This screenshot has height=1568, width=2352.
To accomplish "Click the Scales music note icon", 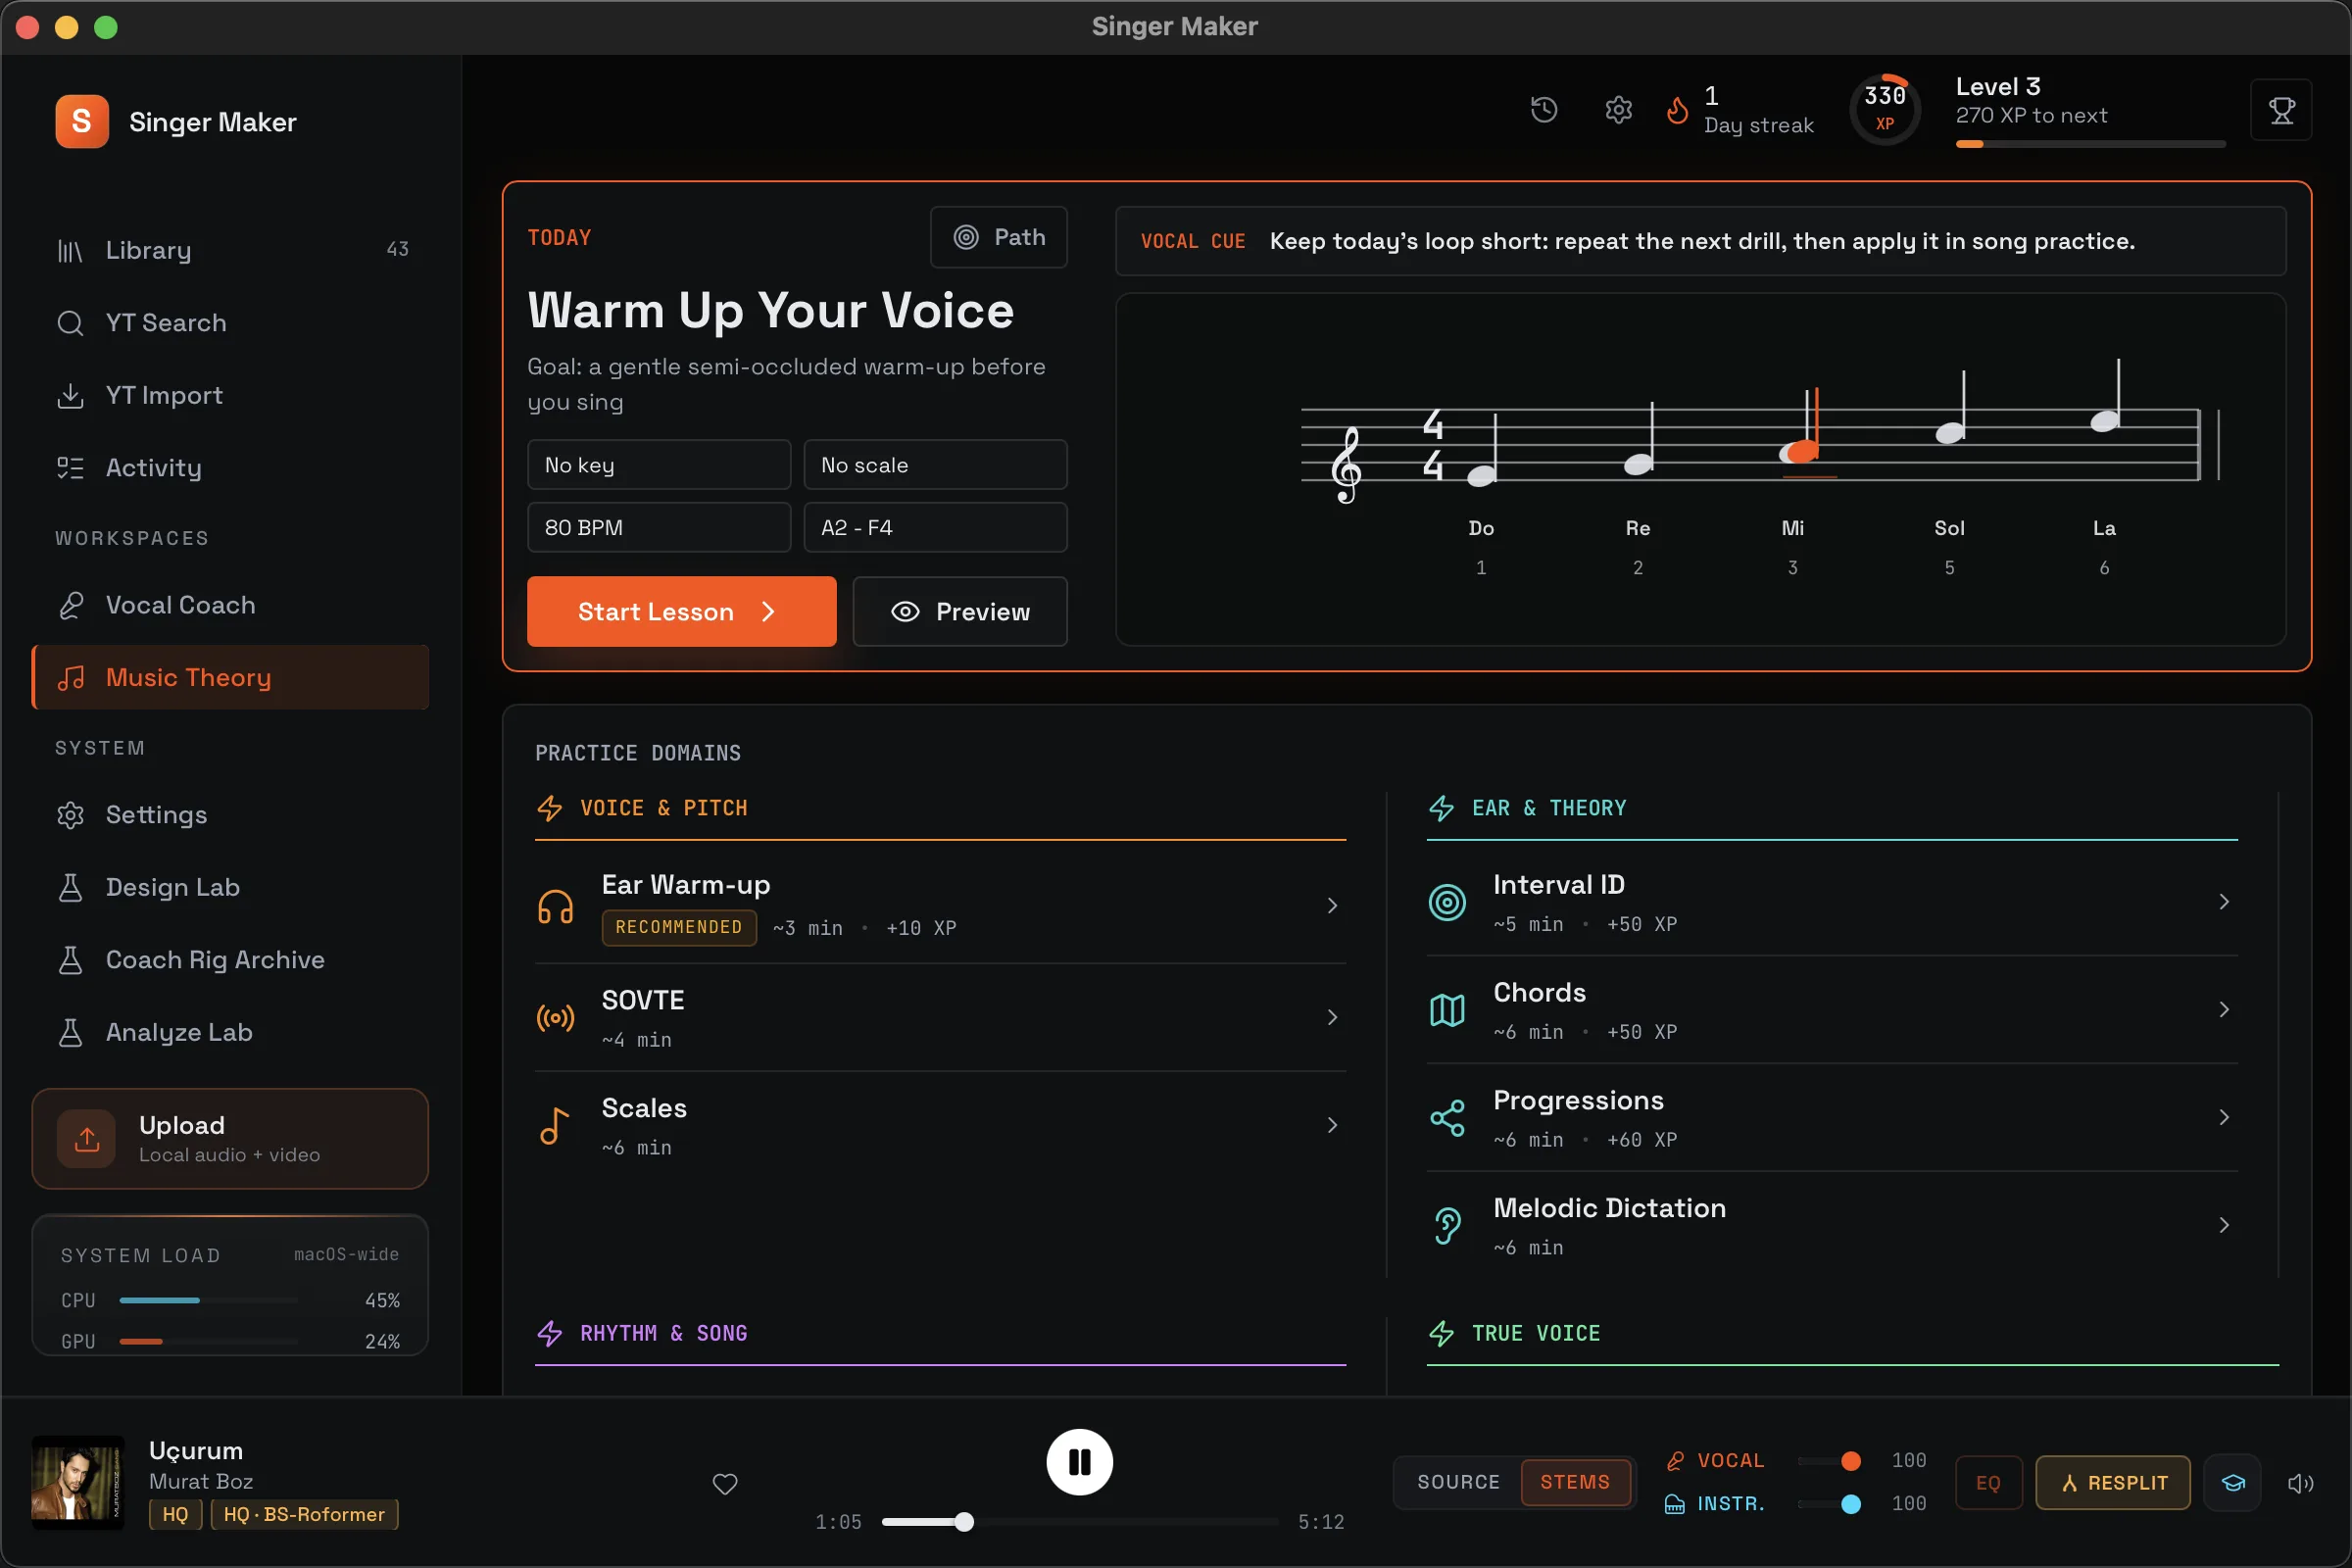I will [x=555, y=1126].
